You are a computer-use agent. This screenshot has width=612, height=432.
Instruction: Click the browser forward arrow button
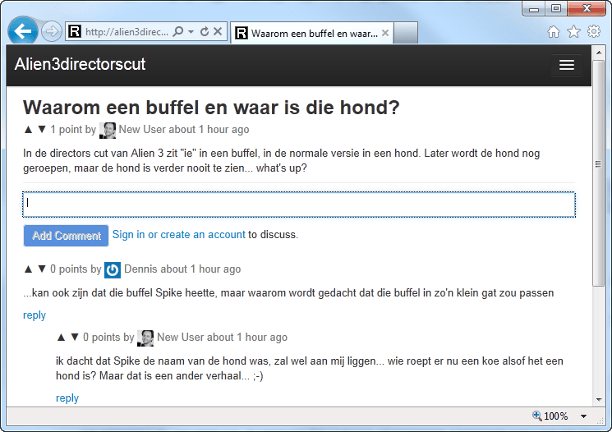coord(51,31)
